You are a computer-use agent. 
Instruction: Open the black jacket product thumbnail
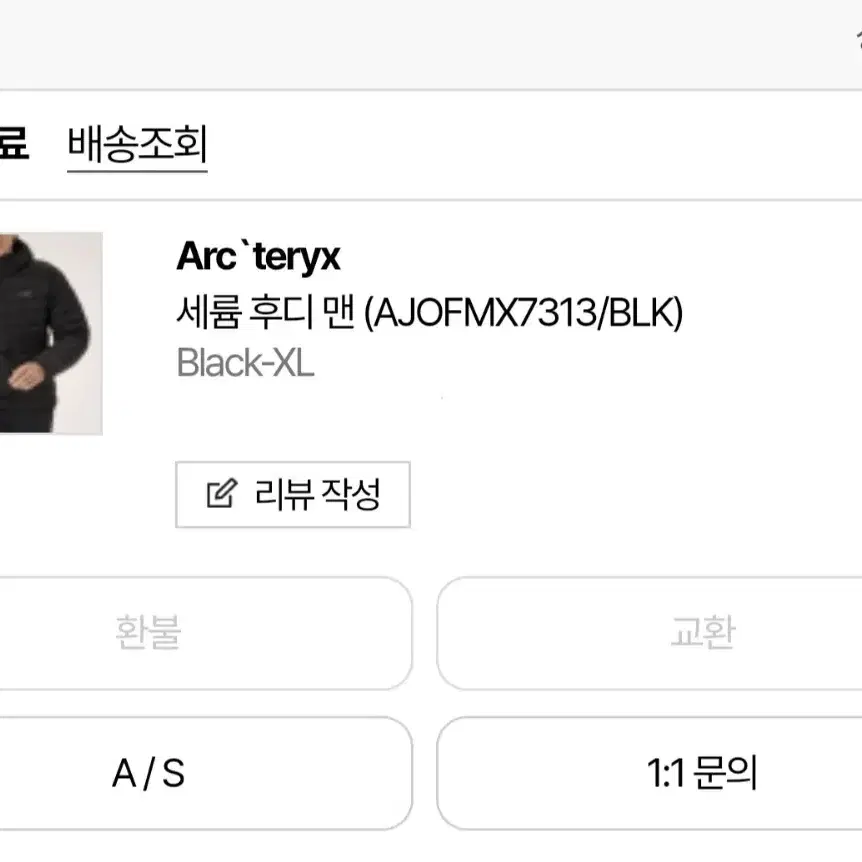pos(51,333)
